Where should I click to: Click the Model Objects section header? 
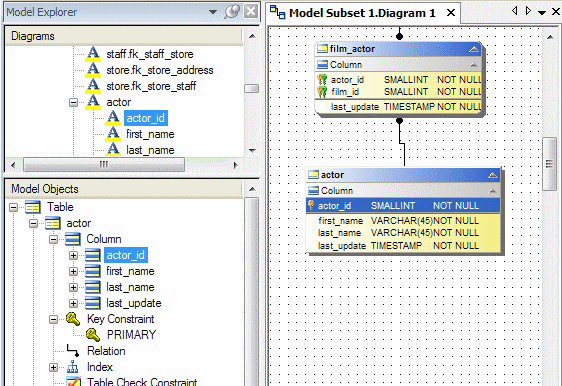point(124,189)
